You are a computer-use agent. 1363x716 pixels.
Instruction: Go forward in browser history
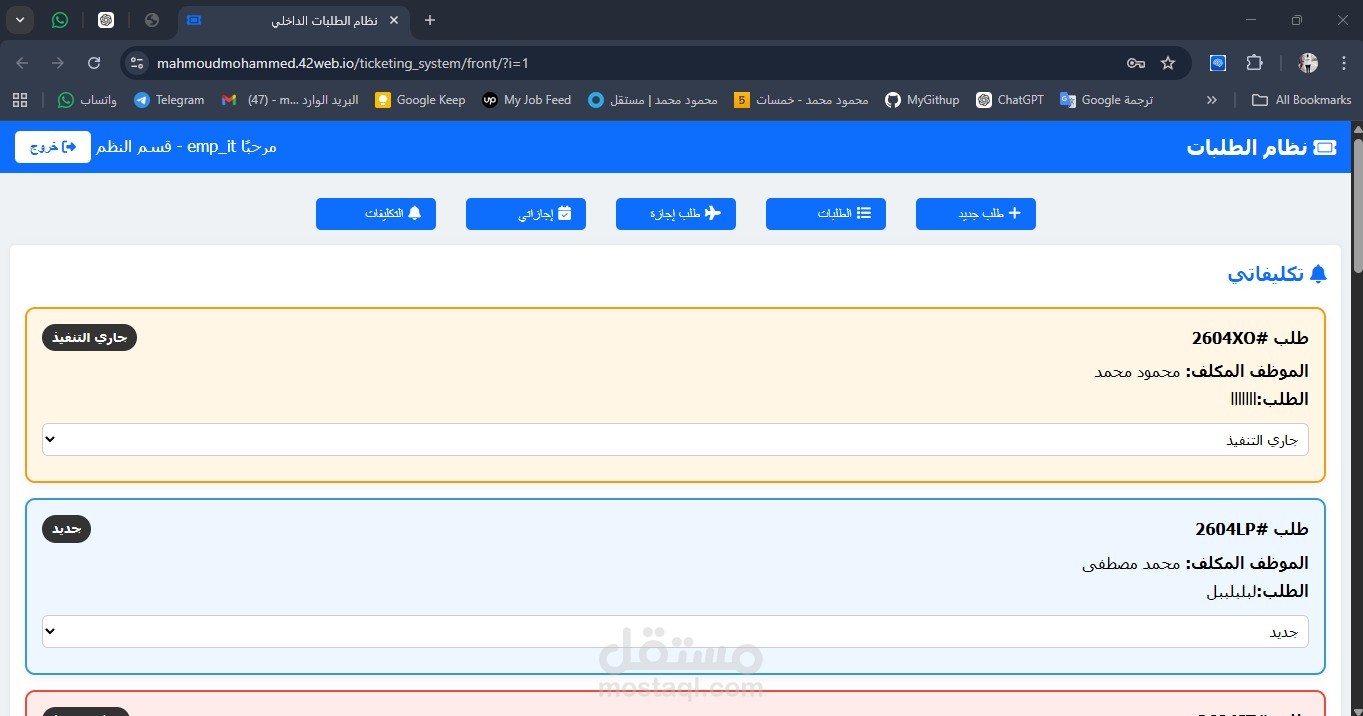58,63
